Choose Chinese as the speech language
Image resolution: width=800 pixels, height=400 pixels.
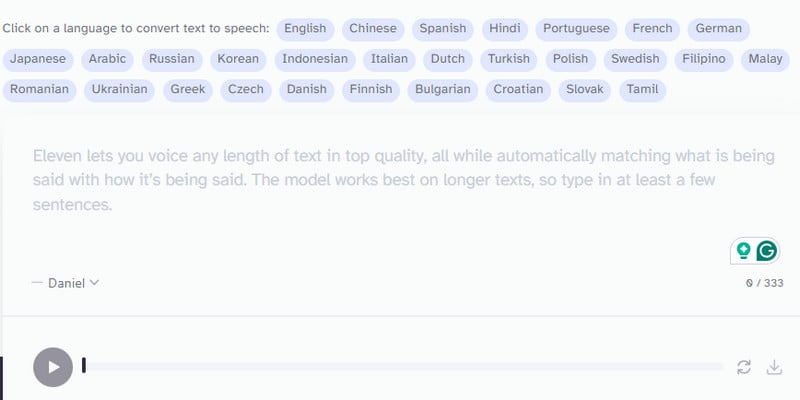pos(373,29)
